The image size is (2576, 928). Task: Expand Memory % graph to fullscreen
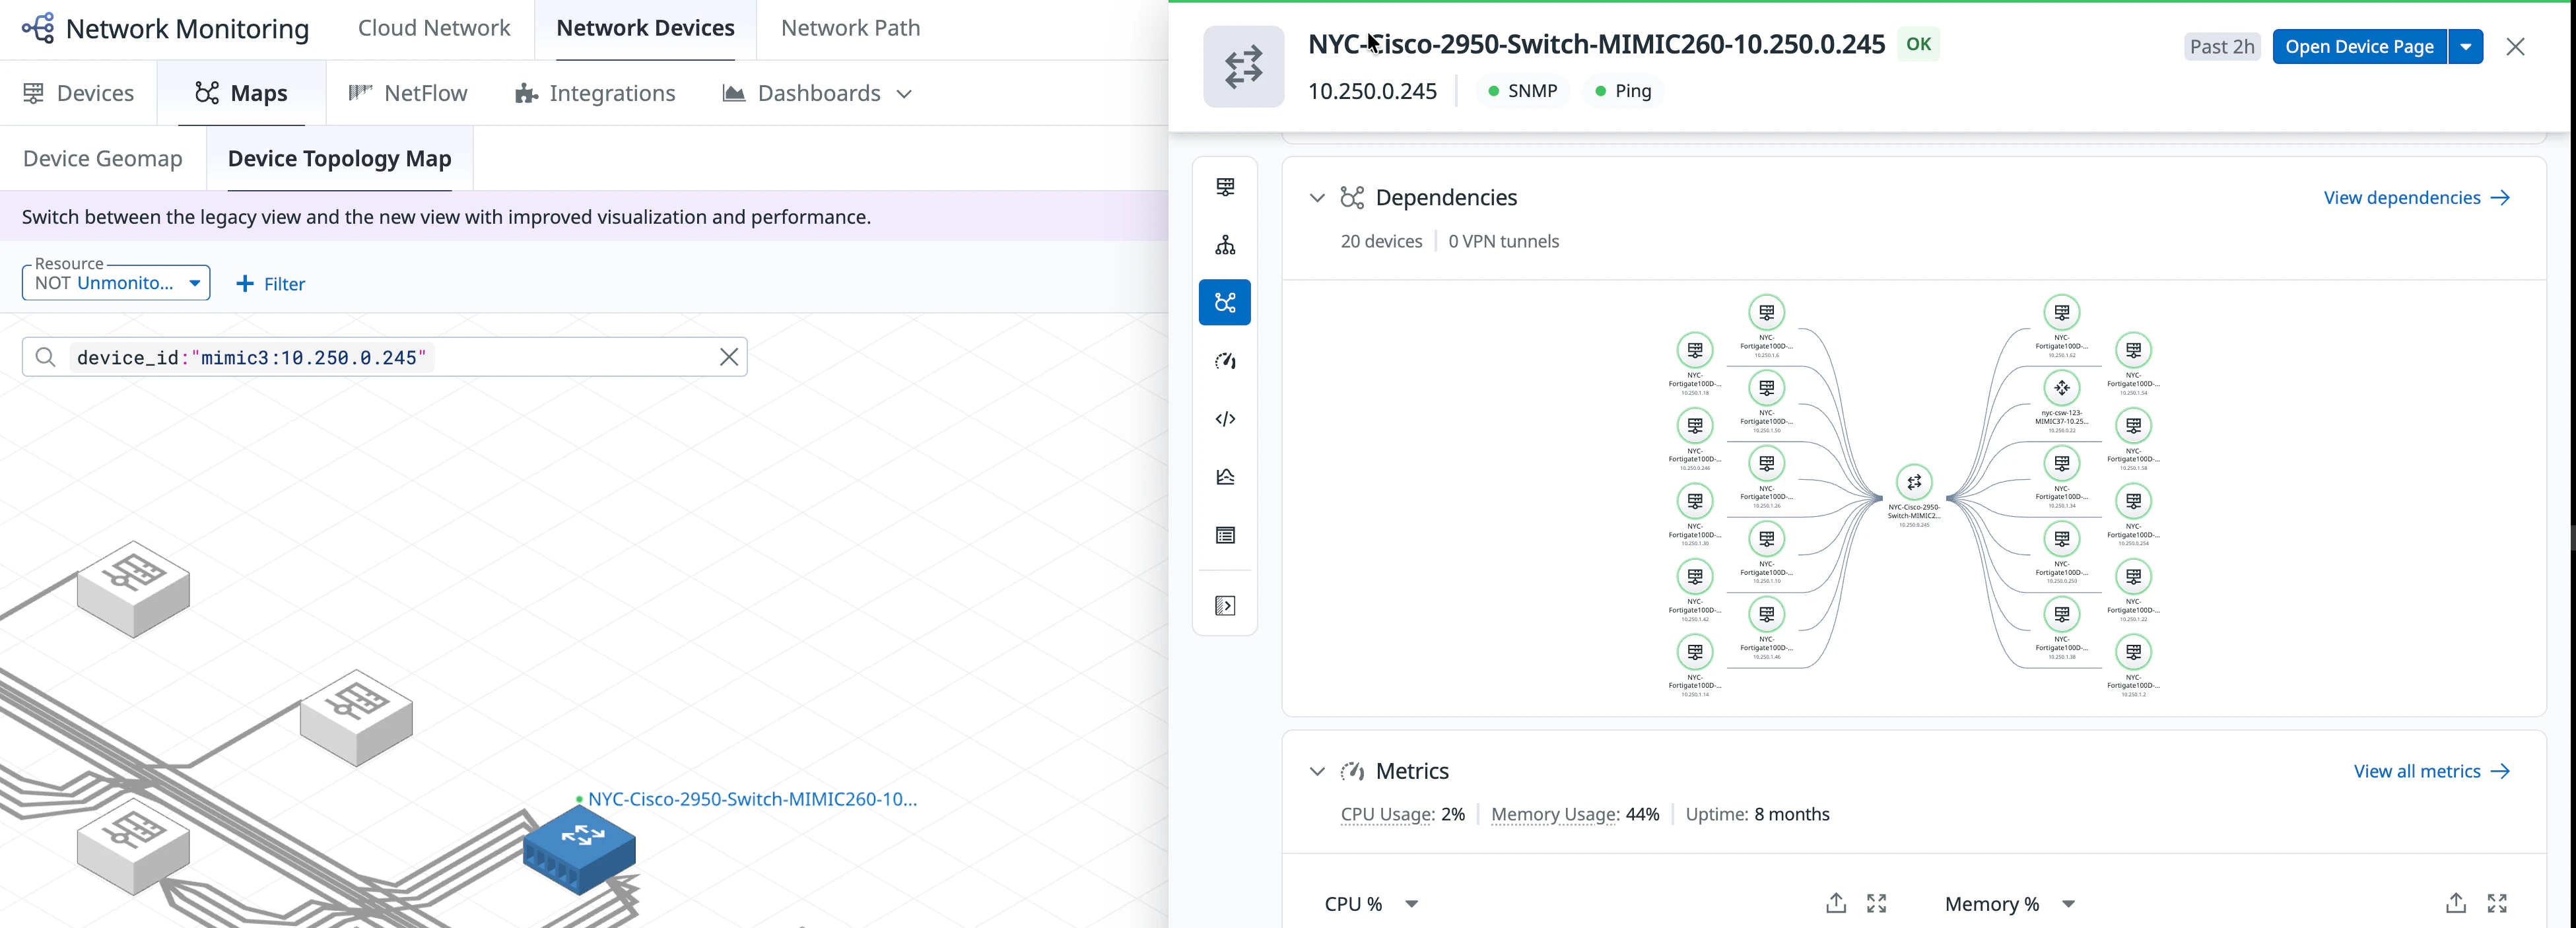tap(2496, 904)
